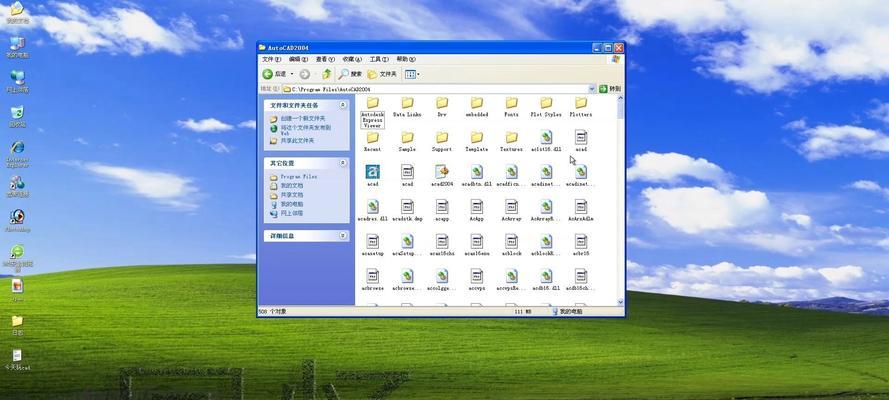
Task: Select the 回收站 Recycle Bin desktop icon
Action: 17,116
